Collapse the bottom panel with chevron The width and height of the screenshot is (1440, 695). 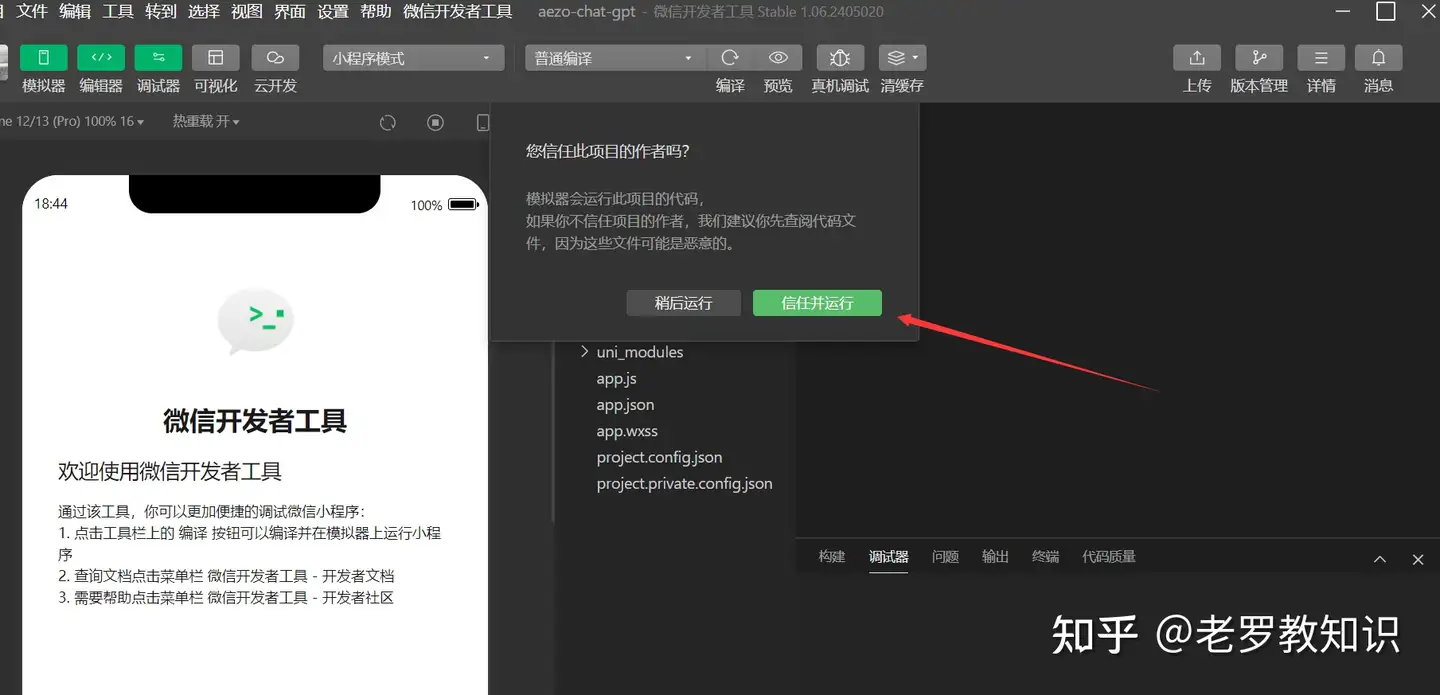point(1380,559)
